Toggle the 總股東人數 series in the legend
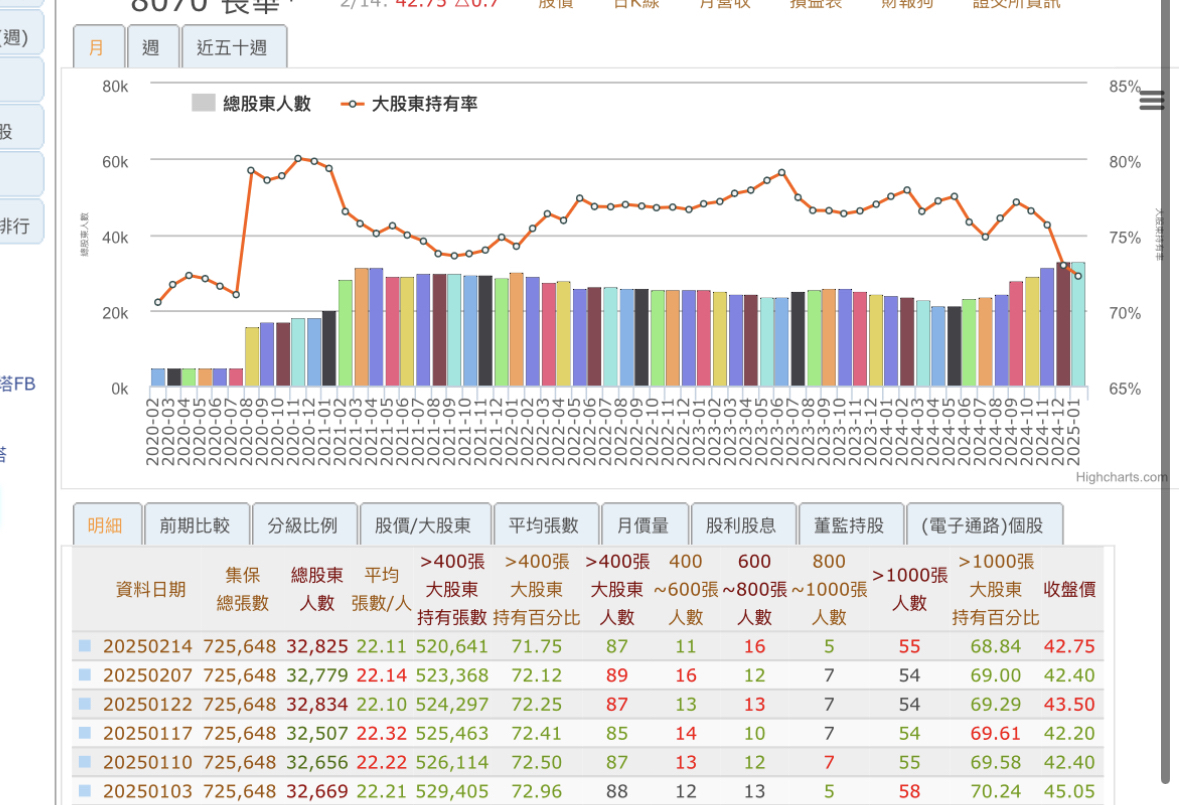1179x805 pixels. 252,103
